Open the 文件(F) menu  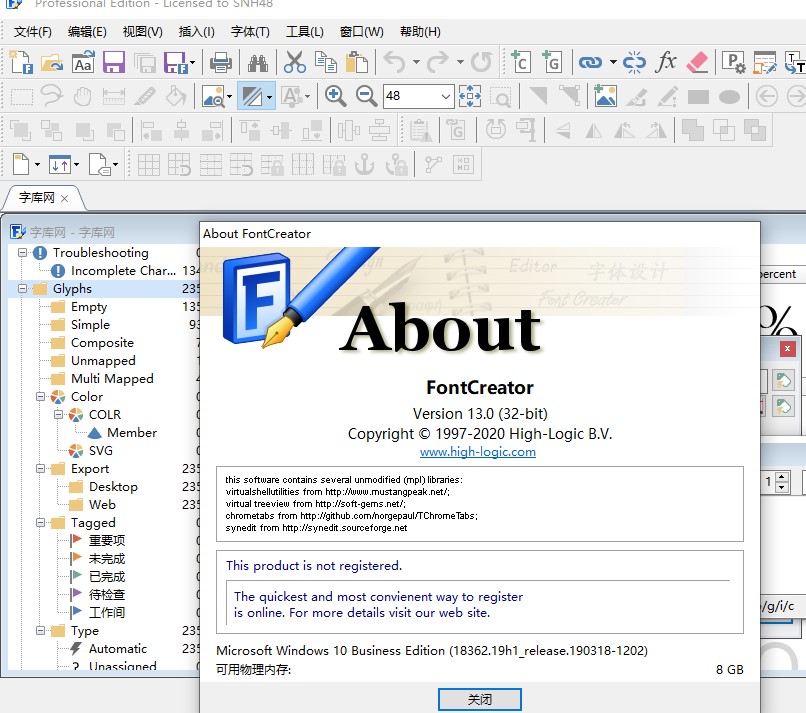click(x=32, y=32)
